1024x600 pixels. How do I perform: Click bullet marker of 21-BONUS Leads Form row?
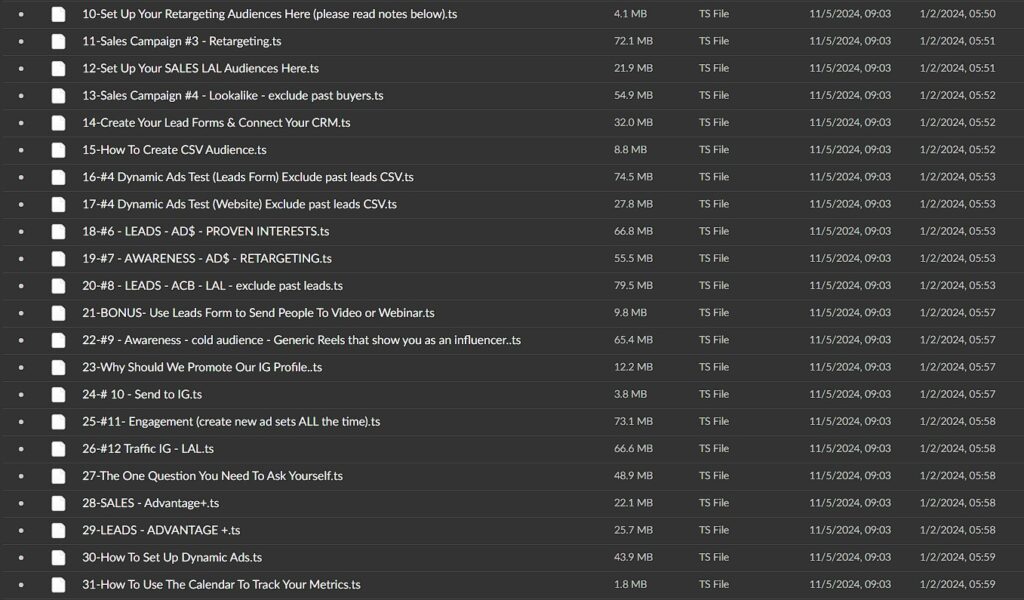coord(22,313)
